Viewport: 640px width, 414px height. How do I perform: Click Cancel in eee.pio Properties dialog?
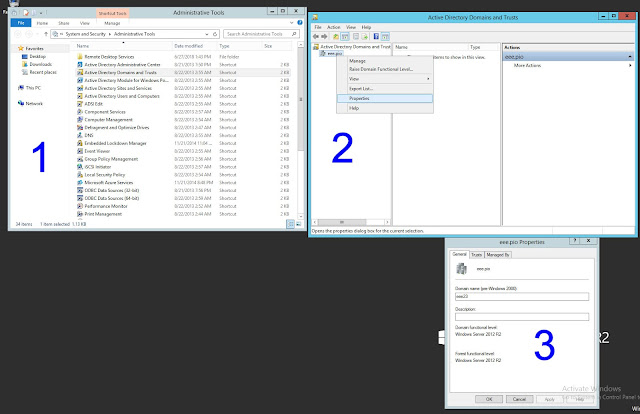(519, 399)
